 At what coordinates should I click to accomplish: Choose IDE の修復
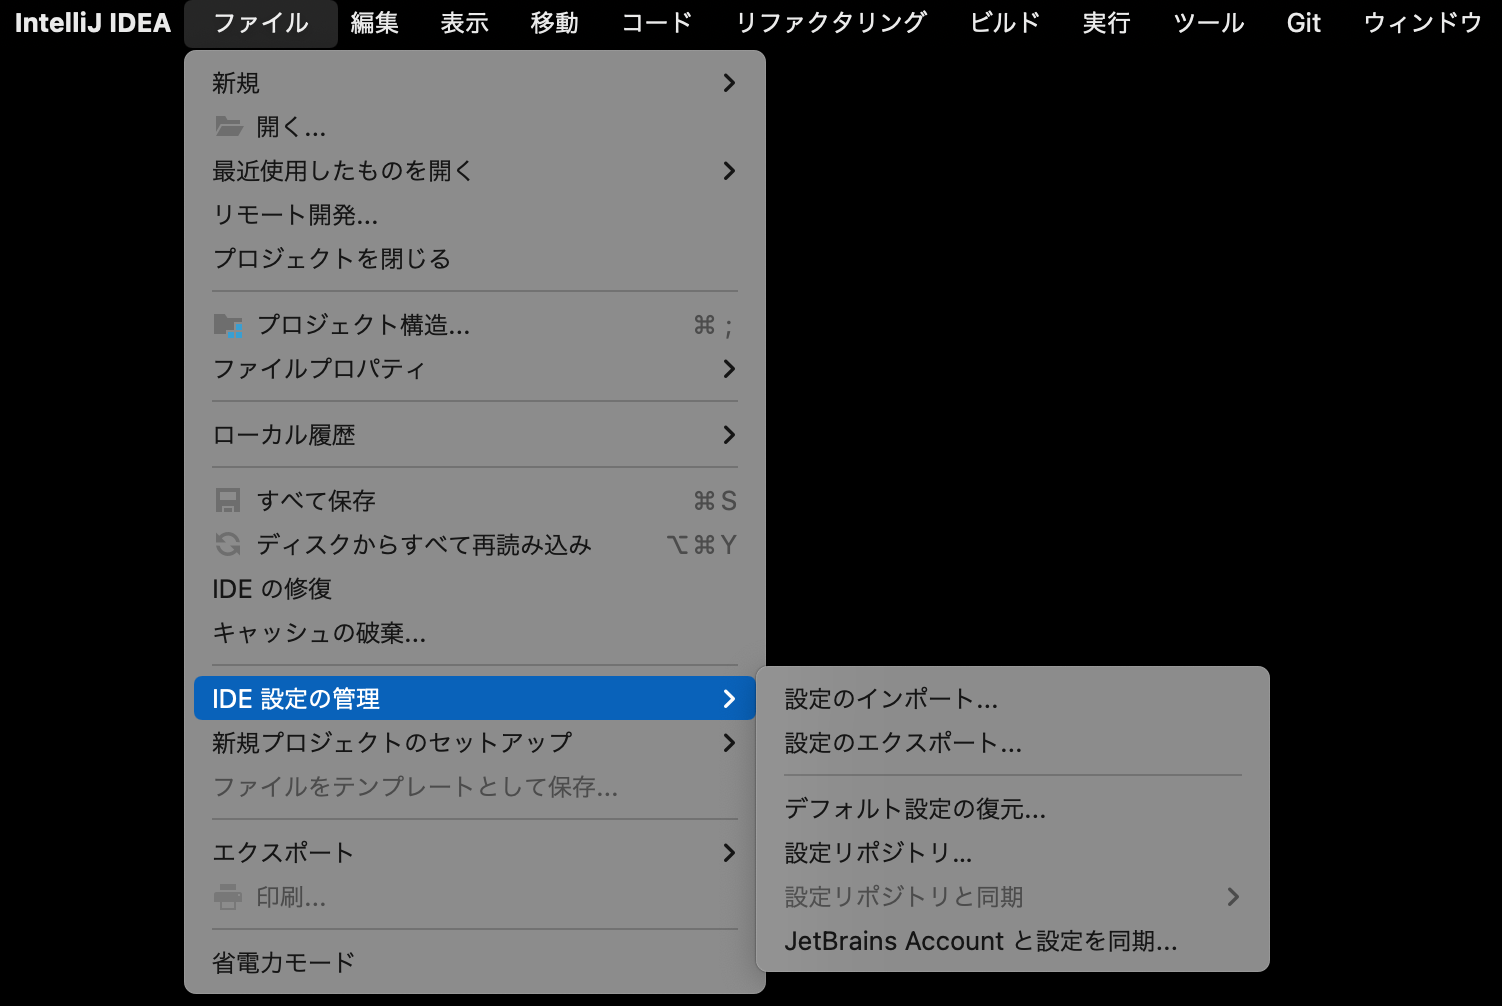[x=475, y=589]
